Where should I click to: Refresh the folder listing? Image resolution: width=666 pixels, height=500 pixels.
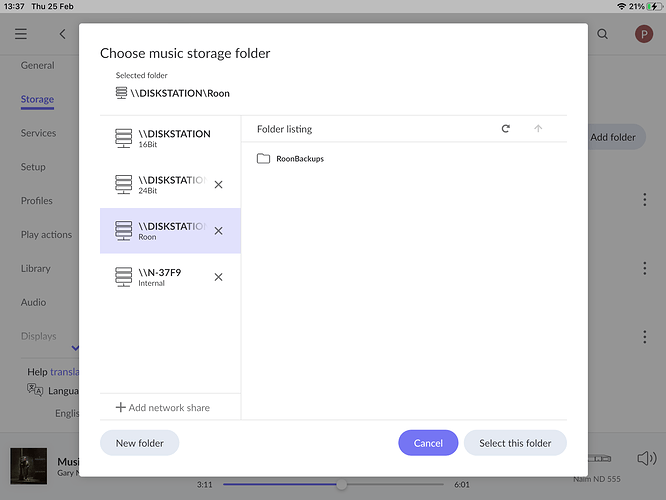(505, 129)
